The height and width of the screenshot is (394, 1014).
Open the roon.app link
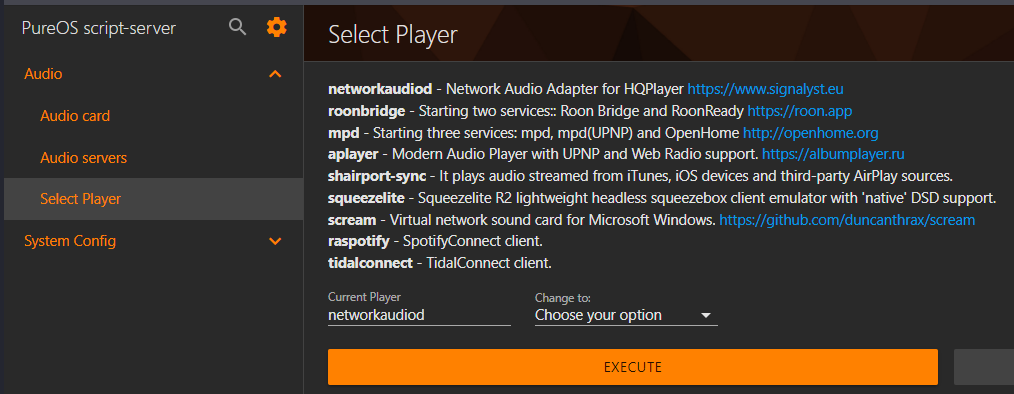800,111
